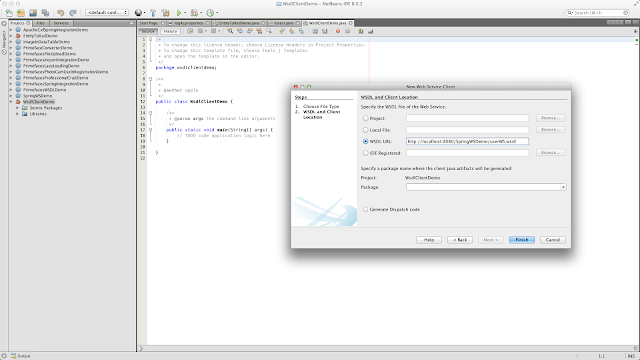Image resolution: width=640 pixels, height=360 pixels.
Task: Click the horizontal scrollbar under the editor
Action: (x=388, y=349)
